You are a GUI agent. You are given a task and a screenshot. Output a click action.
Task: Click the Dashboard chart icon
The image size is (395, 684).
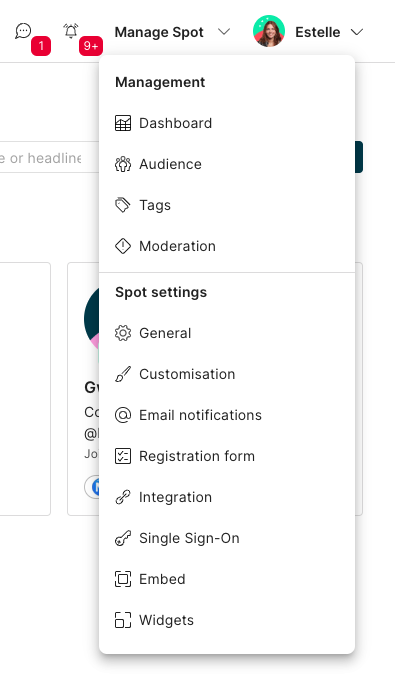(123, 123)
